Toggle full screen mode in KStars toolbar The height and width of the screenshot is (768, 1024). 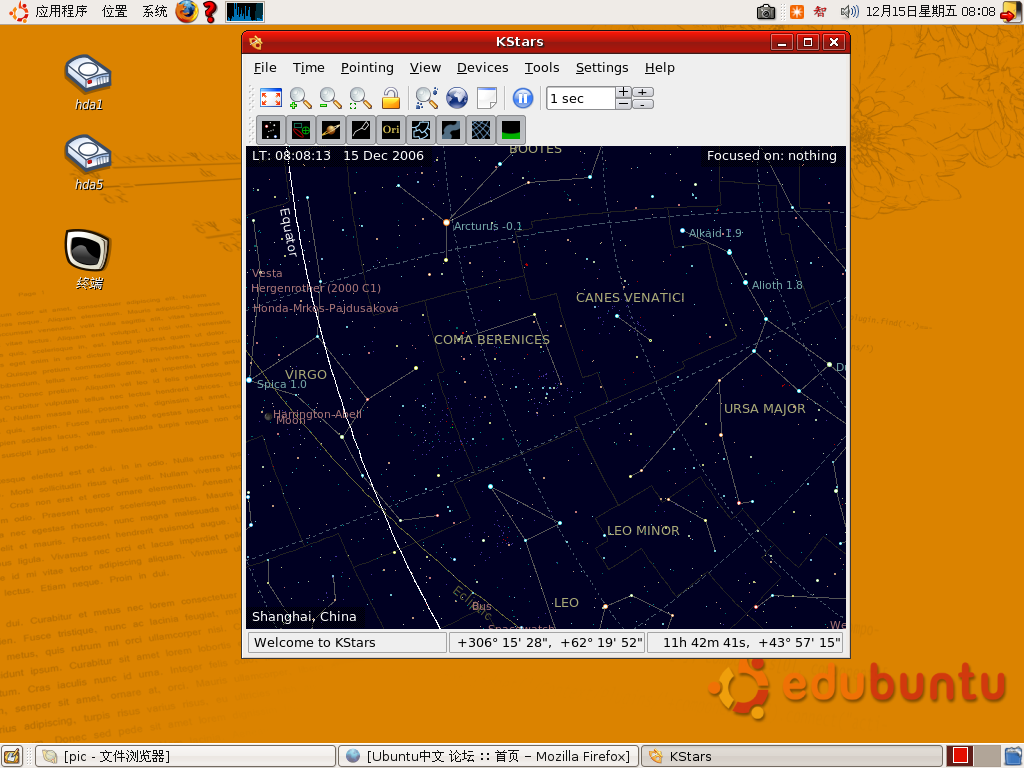pyautogui.click(x=270, y=99)
